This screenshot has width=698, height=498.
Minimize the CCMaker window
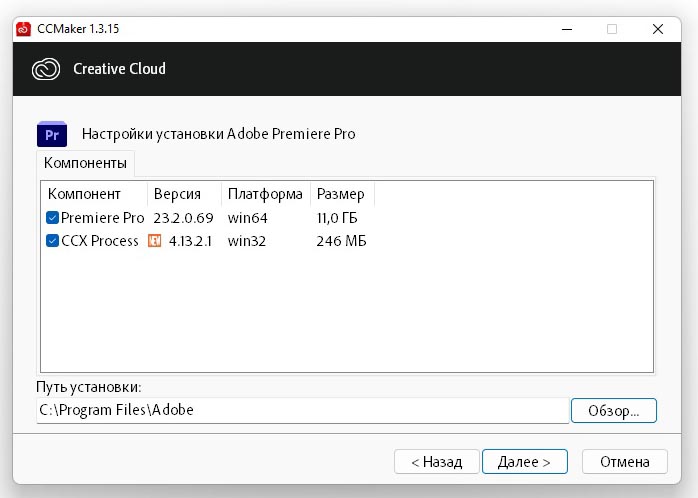pyautogui.click(x=567, y=29)
